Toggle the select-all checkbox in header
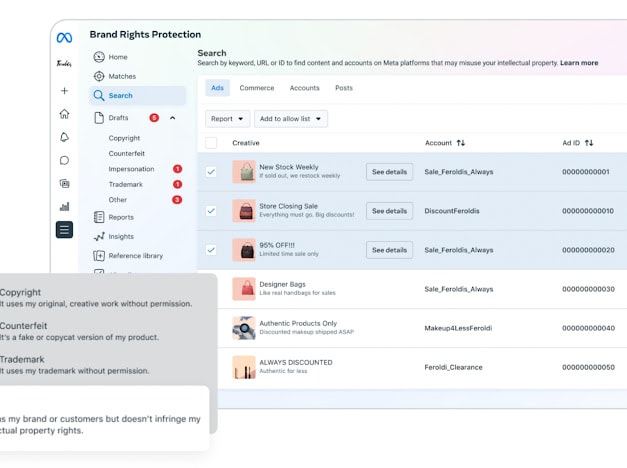Image resolution: width=627 pixels, height=468 pixels. tap(211, 143)
